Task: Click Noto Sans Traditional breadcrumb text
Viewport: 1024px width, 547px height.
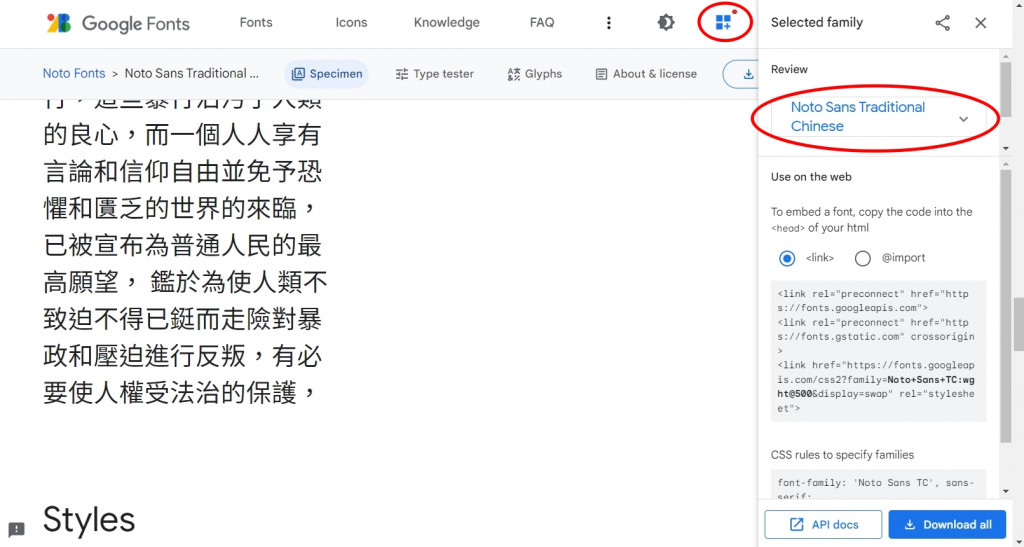Action: pyautogui.click(x=191, y=73)
